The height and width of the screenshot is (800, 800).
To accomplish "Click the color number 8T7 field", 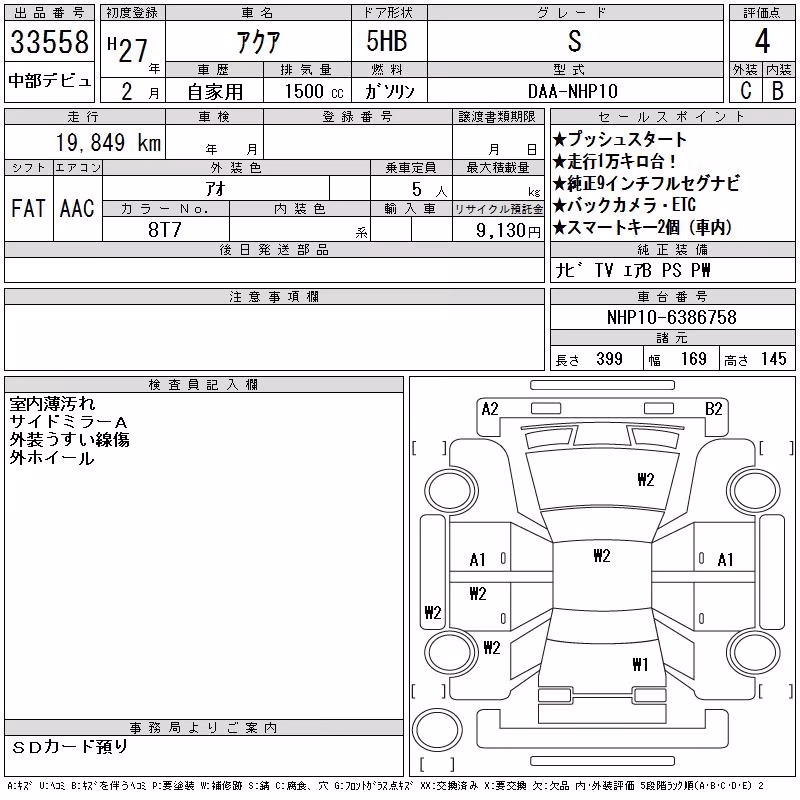I will pos(165,229).
